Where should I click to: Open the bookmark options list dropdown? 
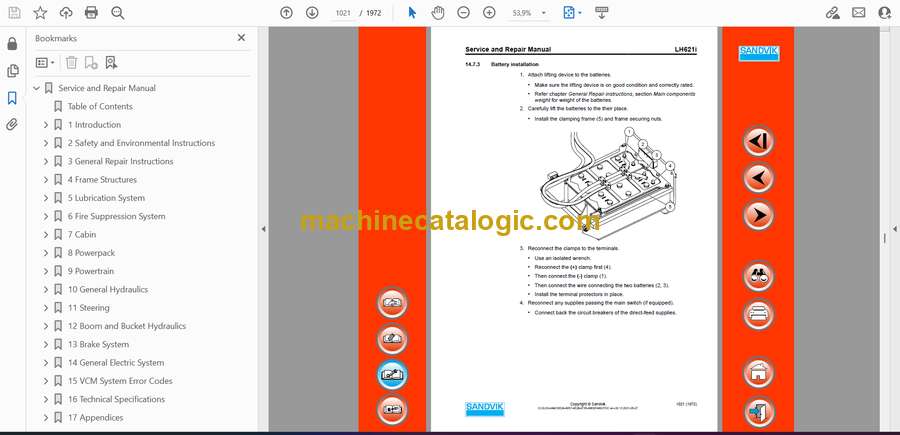pos(45,63)
